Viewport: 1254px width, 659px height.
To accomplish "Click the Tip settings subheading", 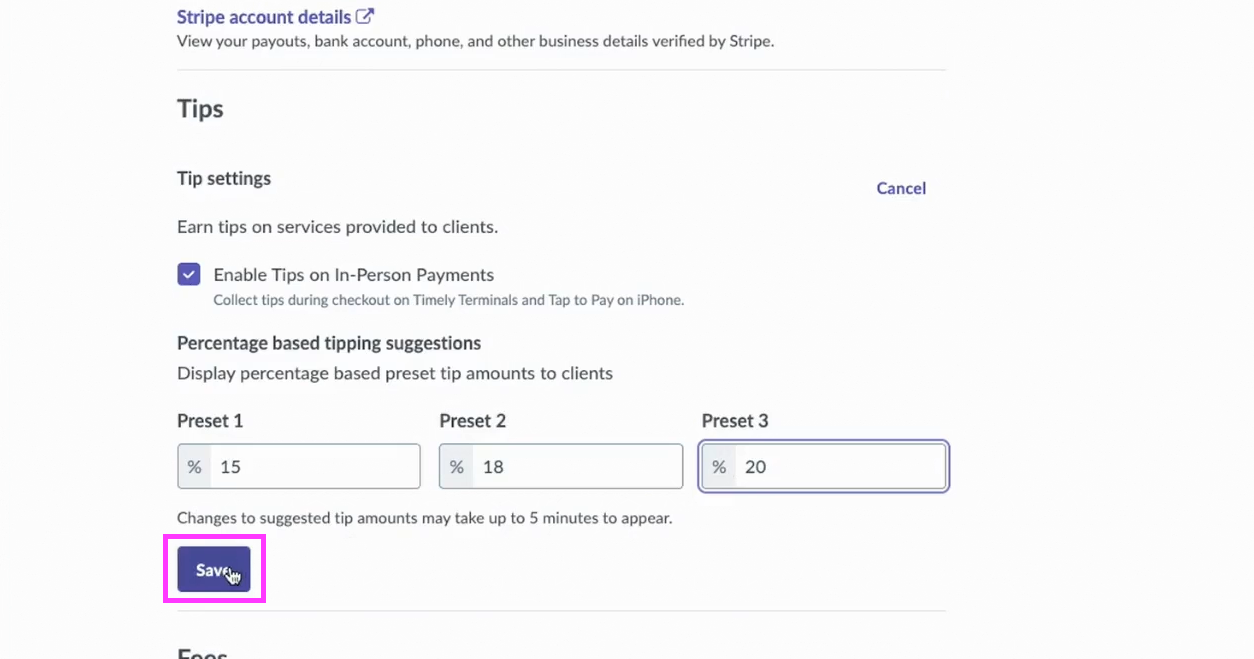I will coord(224,178).
